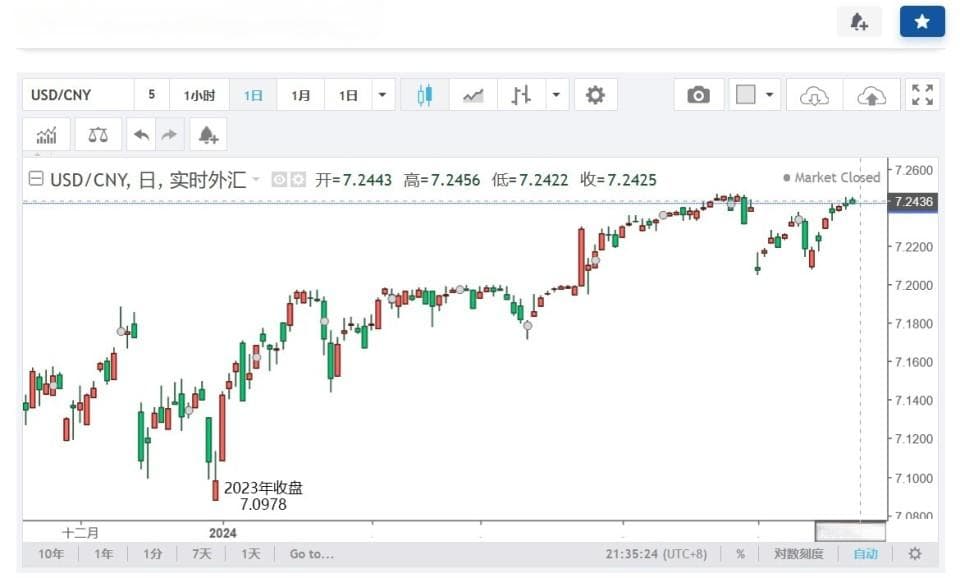Screen dimensions: 960x578
Task: Click the 2024 time axis label
Action: [x=222, y=533]
